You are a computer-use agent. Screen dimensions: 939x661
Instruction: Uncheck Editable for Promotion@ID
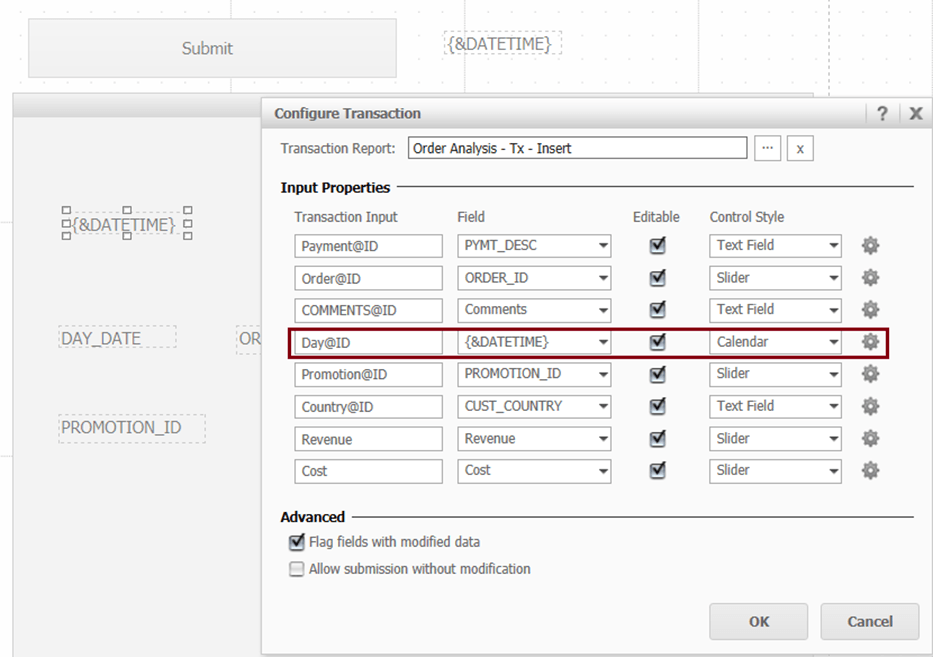(x=658, y=374)
